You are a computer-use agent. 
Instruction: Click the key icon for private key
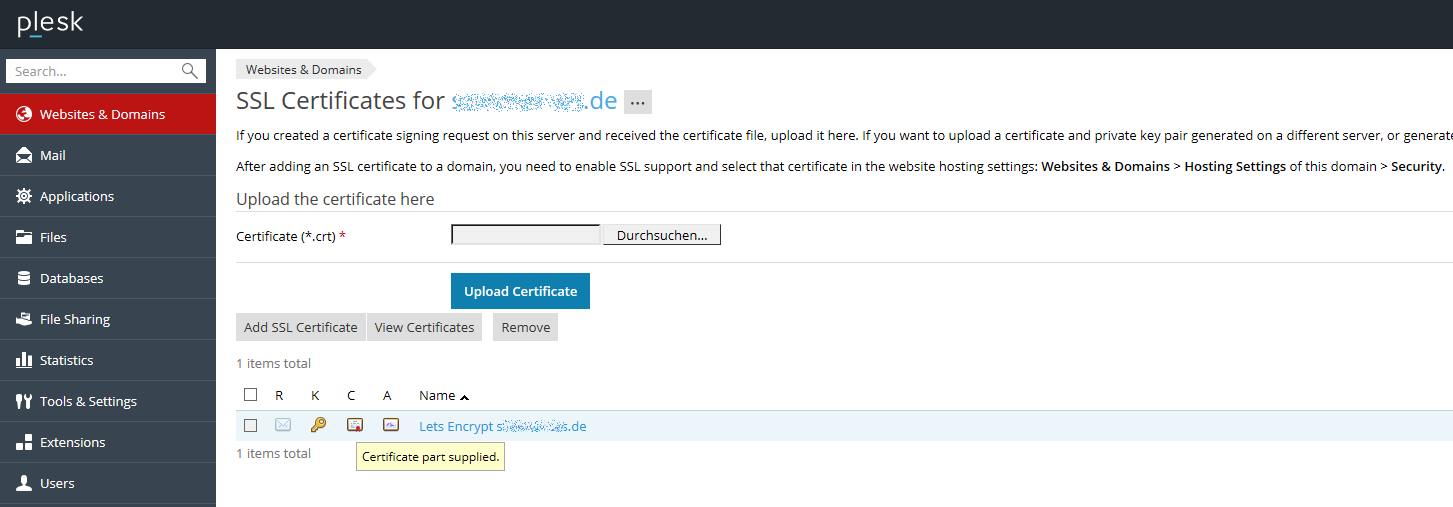318,425
